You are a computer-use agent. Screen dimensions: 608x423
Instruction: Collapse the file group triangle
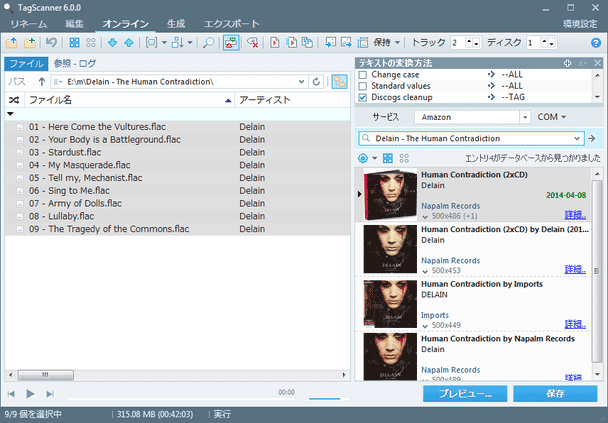10,114
